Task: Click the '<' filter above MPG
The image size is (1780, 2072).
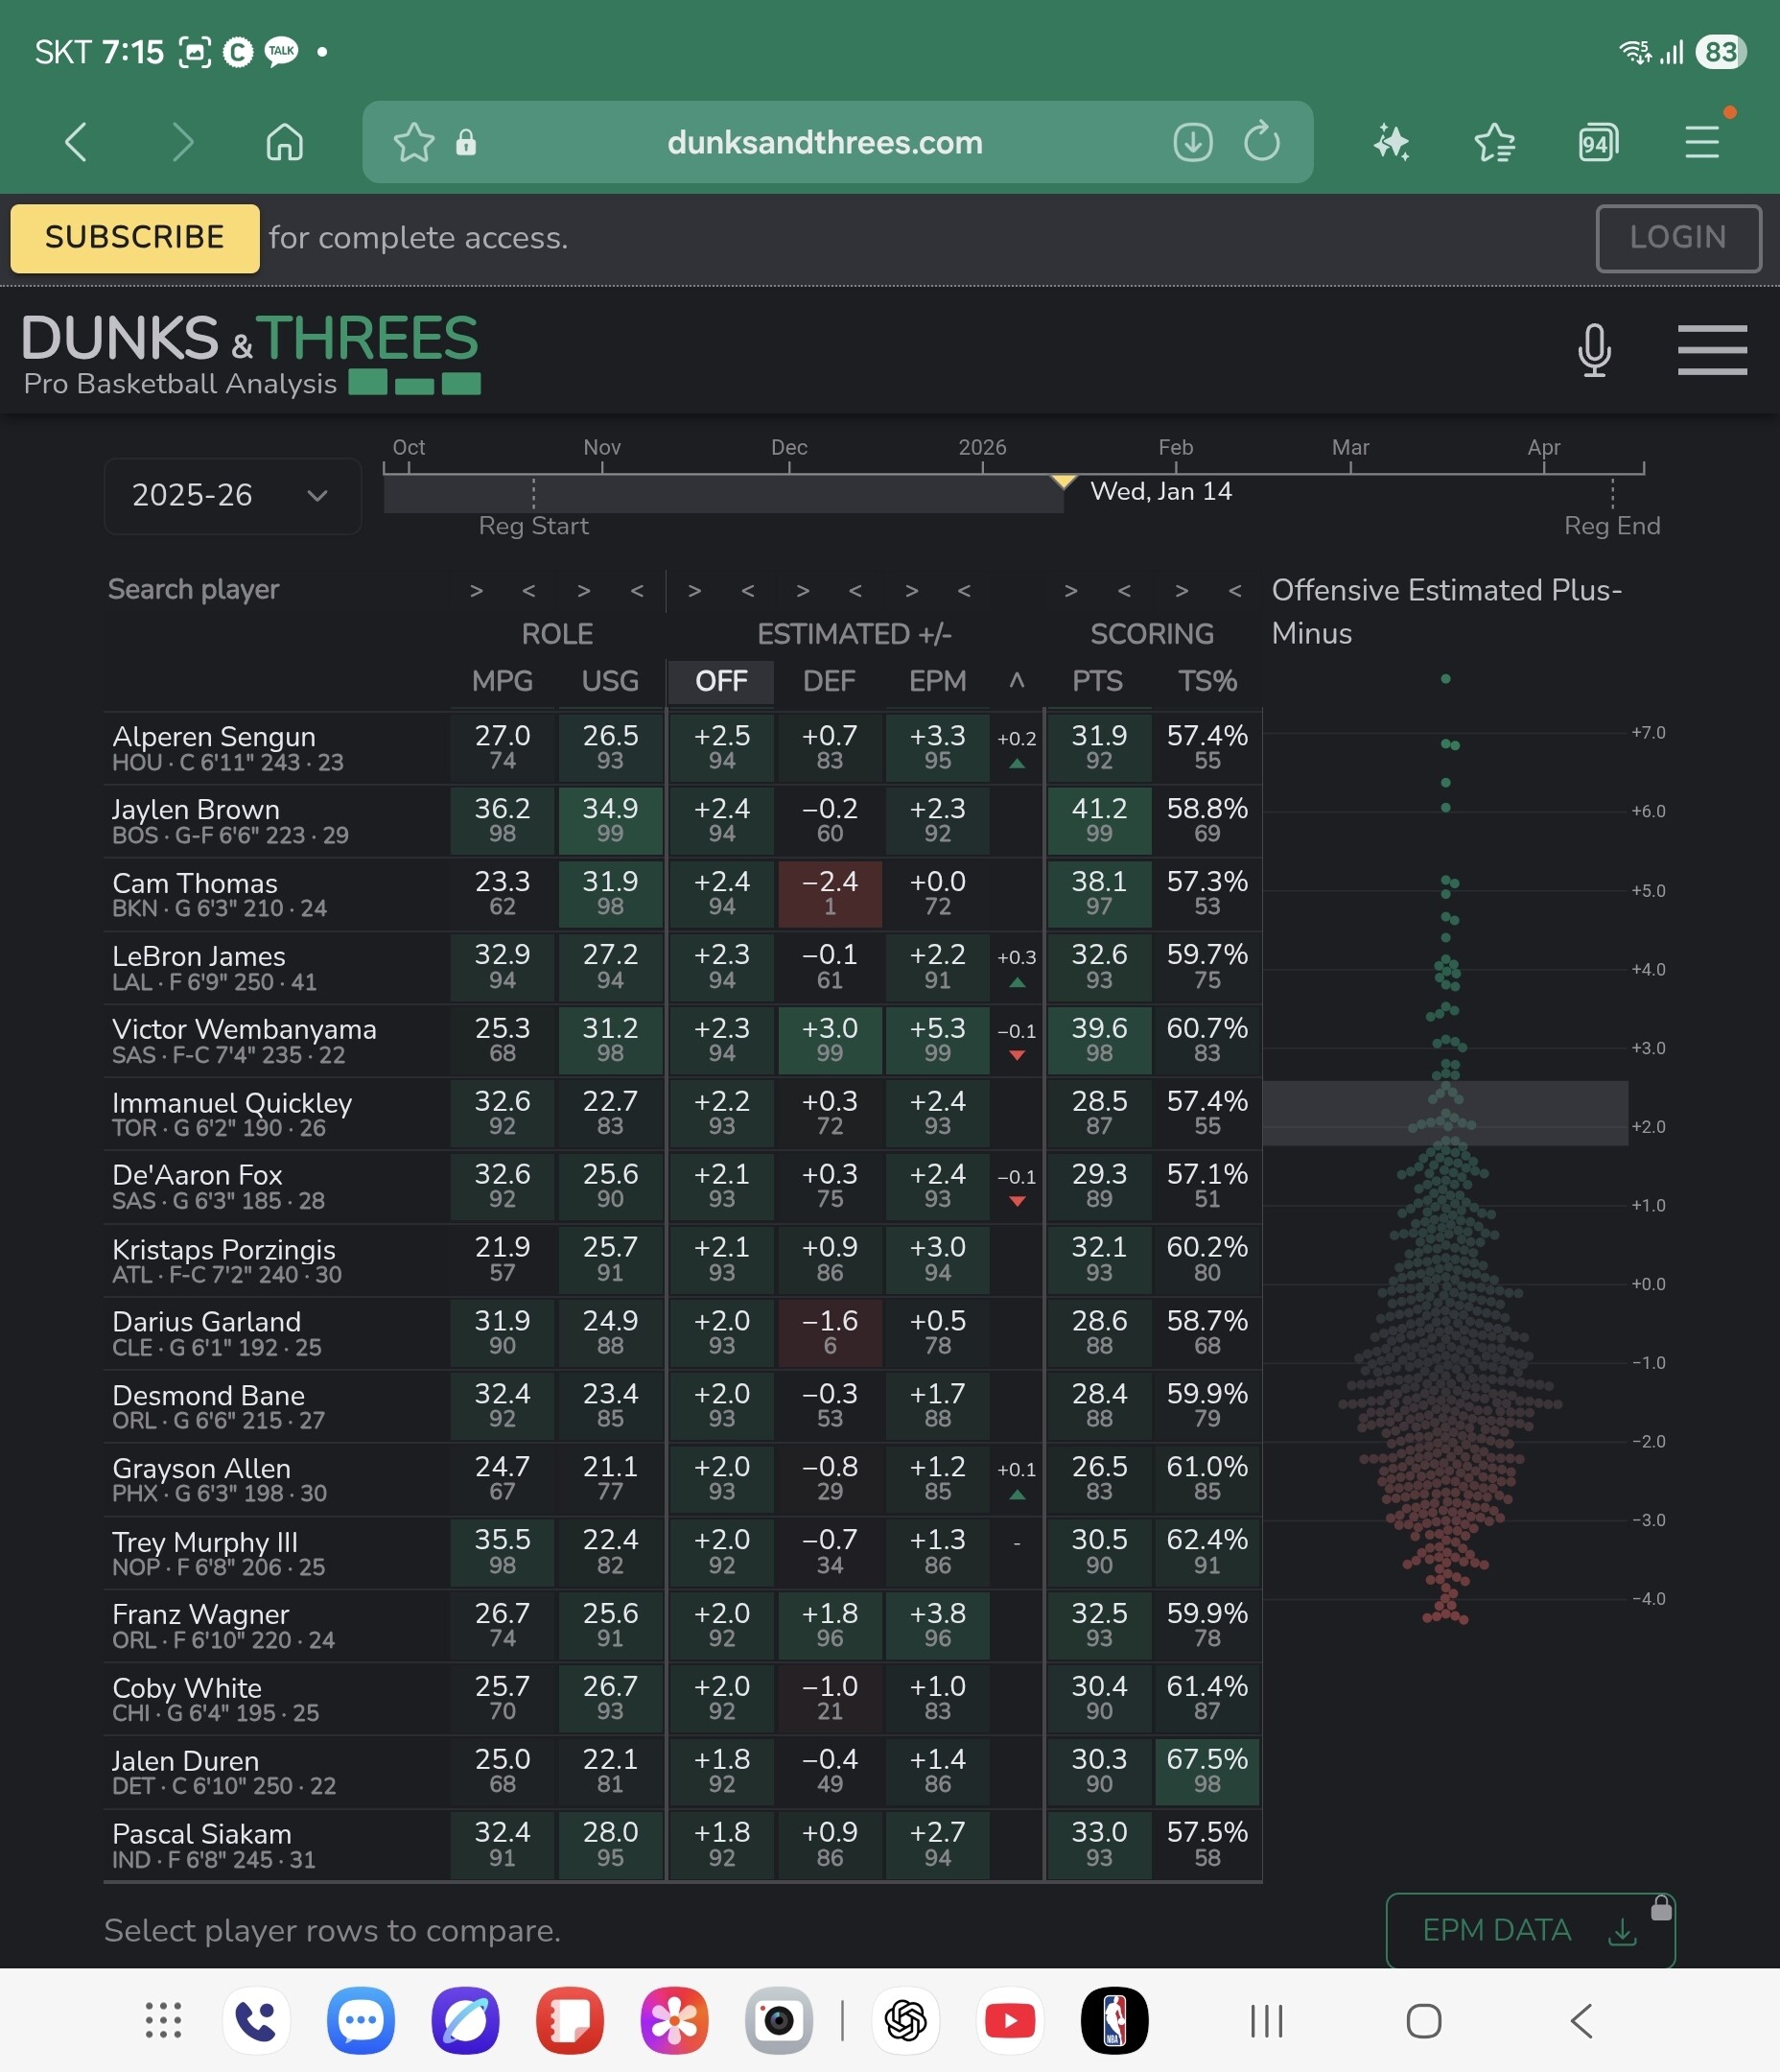Action: tap(529, 591)
